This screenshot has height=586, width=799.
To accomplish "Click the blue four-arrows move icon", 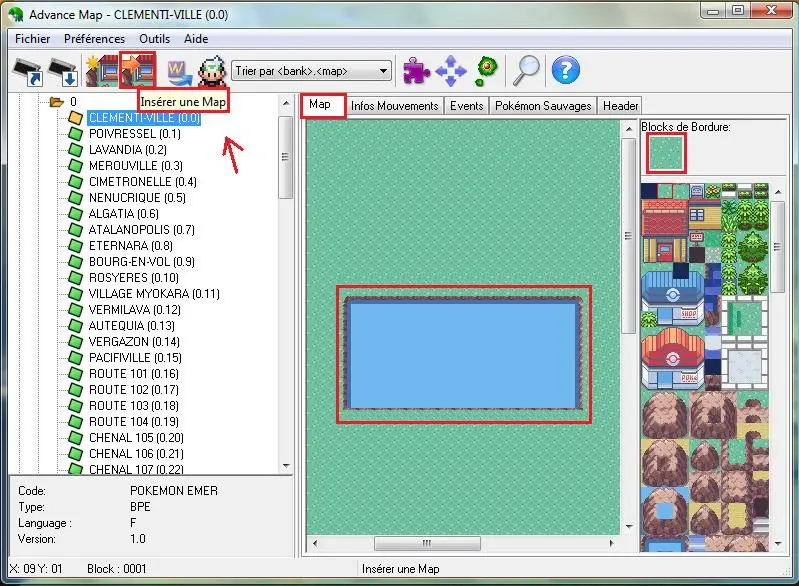I will pyautogui.click(x=451, y=70).
